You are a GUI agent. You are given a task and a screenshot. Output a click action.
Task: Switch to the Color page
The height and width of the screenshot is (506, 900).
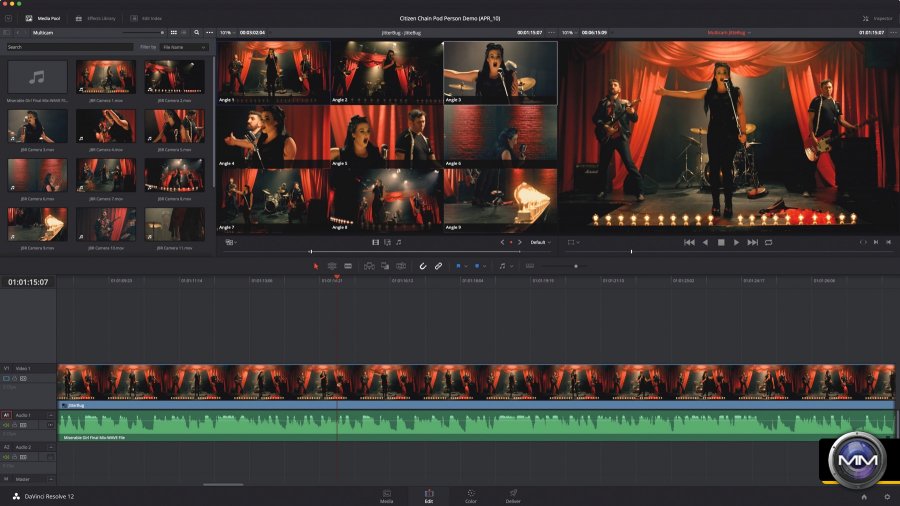pyautogui.click(x=471, y=496)
